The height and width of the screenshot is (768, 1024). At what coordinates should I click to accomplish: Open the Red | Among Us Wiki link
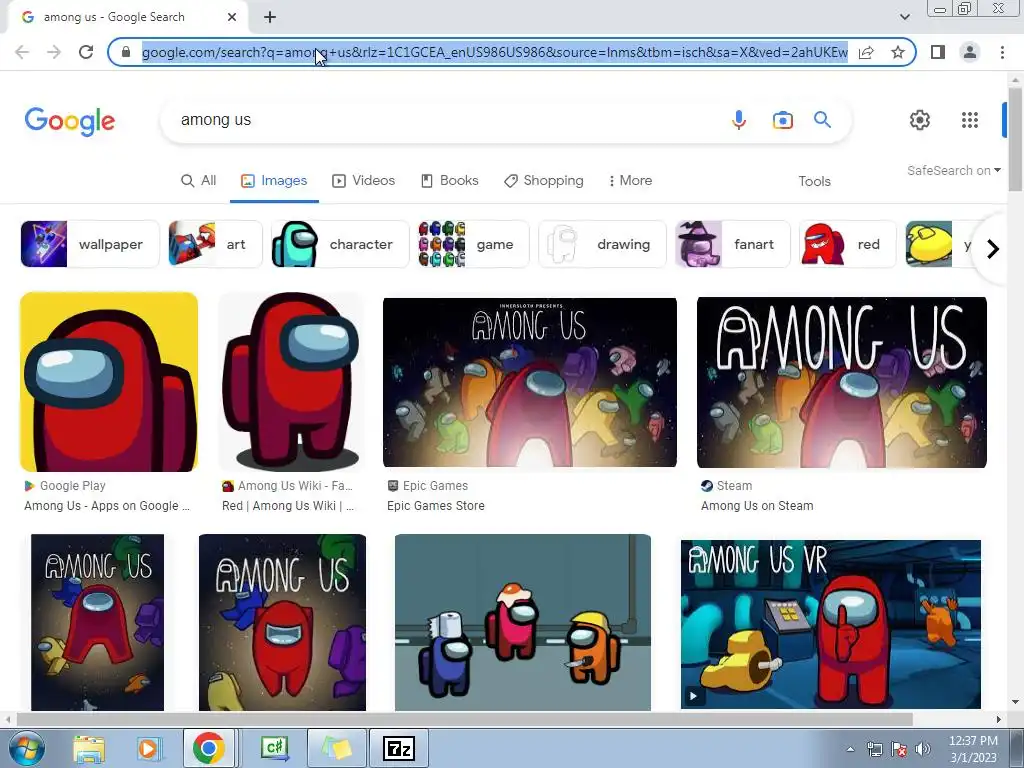tap(288, 506)
